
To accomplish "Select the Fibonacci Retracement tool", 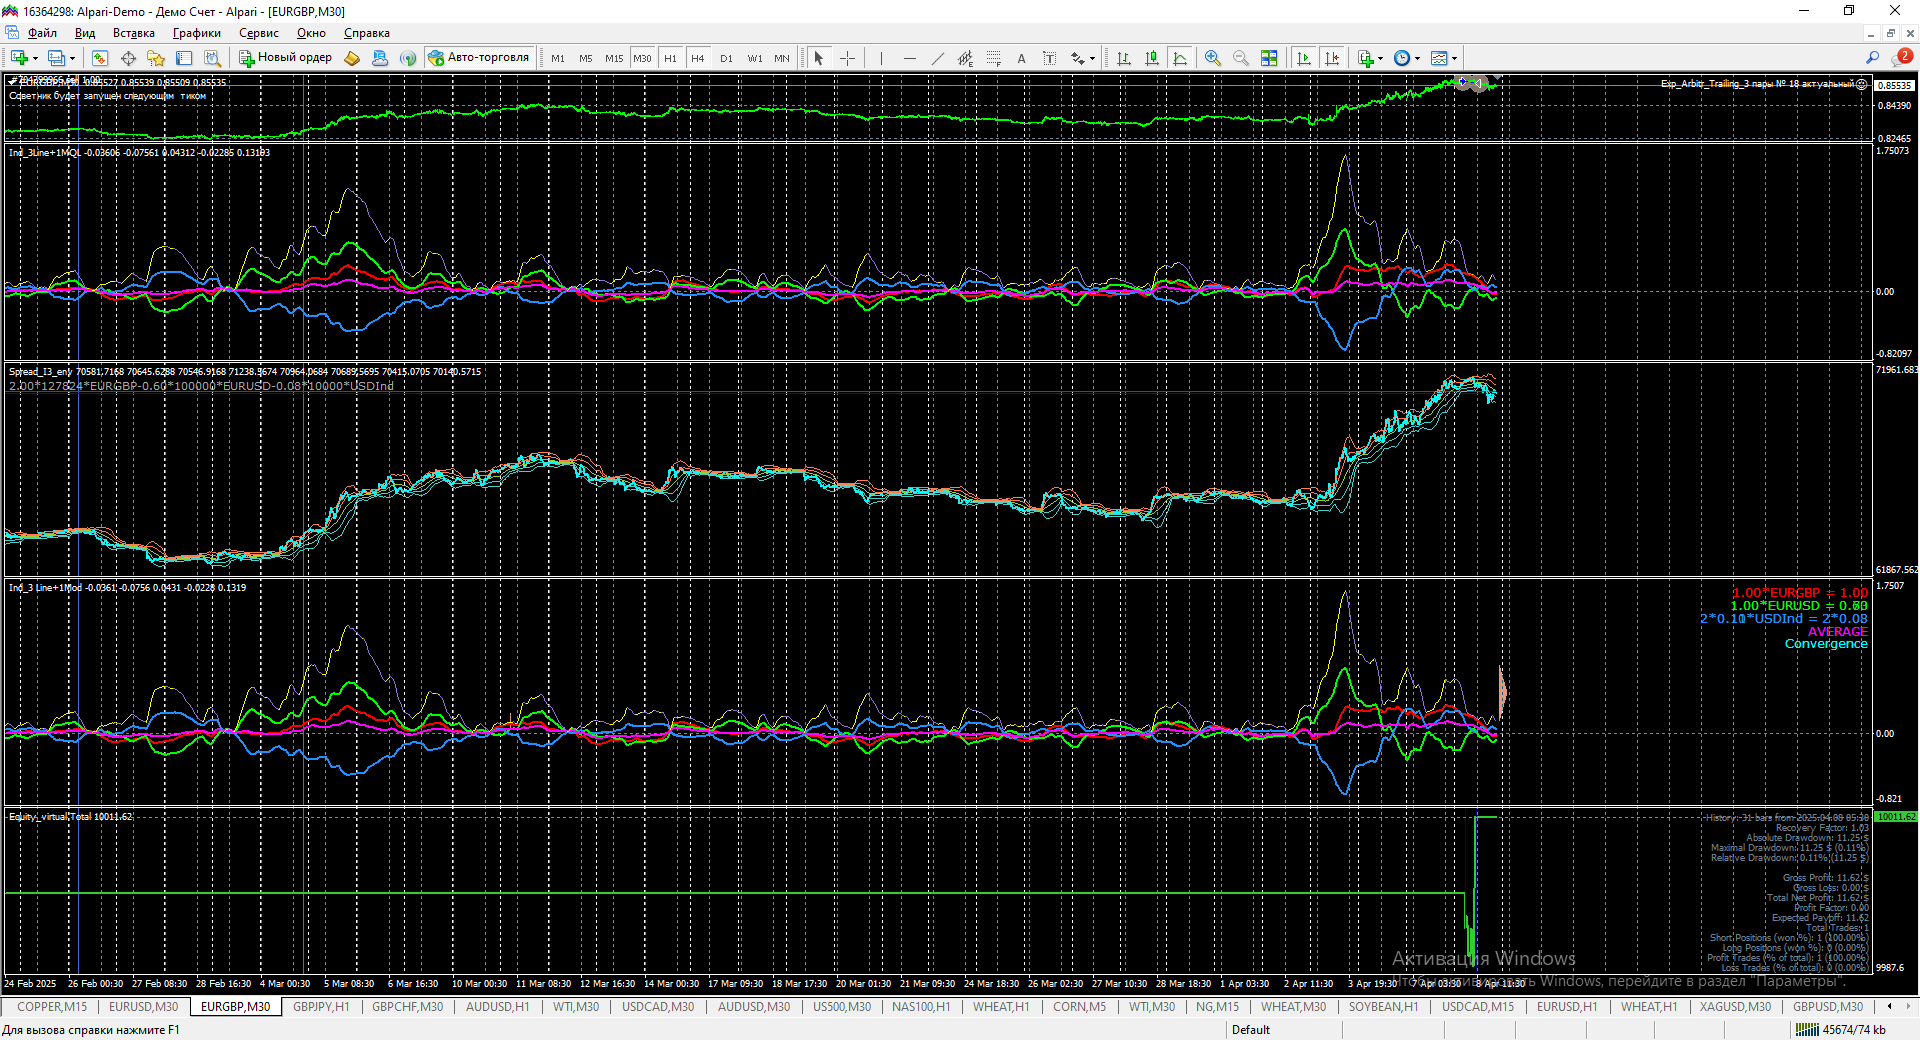I will [x=993, y=58].
